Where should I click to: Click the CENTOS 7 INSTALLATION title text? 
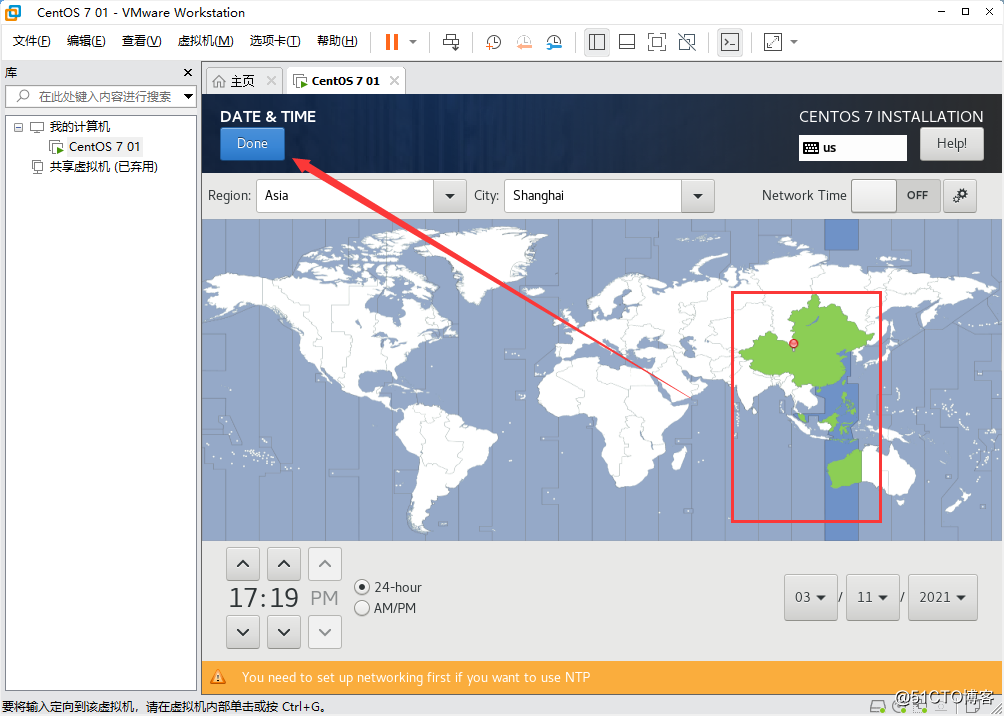click(x=891, y=117)
